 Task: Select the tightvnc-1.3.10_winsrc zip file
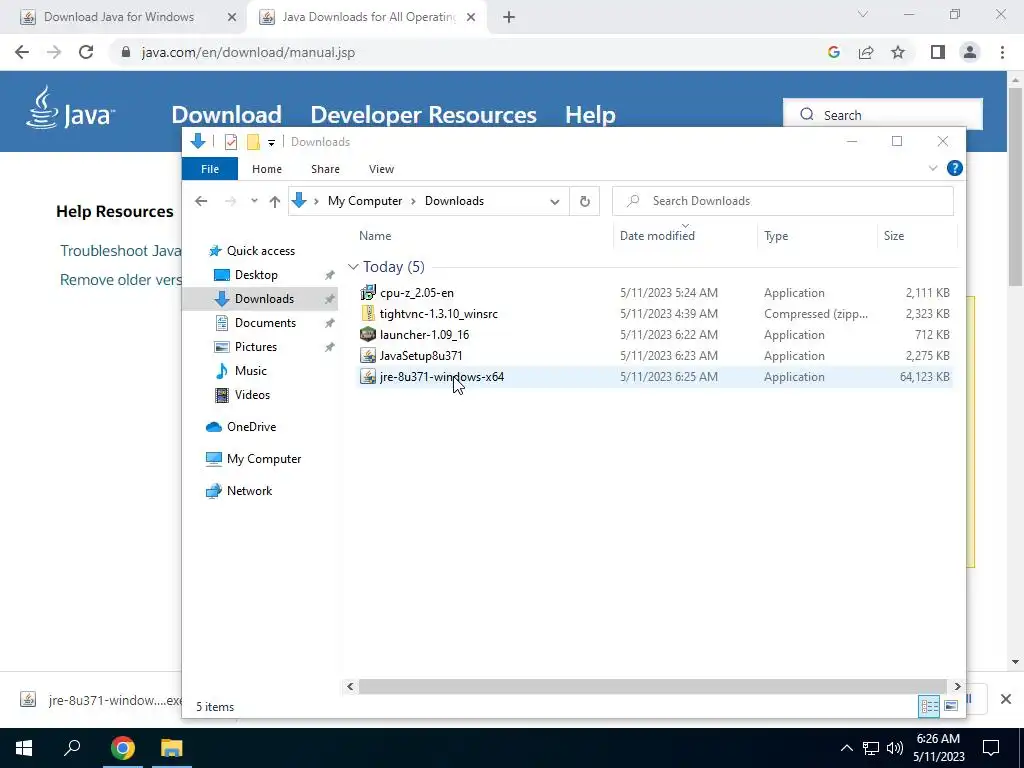[x=654, y=313]
